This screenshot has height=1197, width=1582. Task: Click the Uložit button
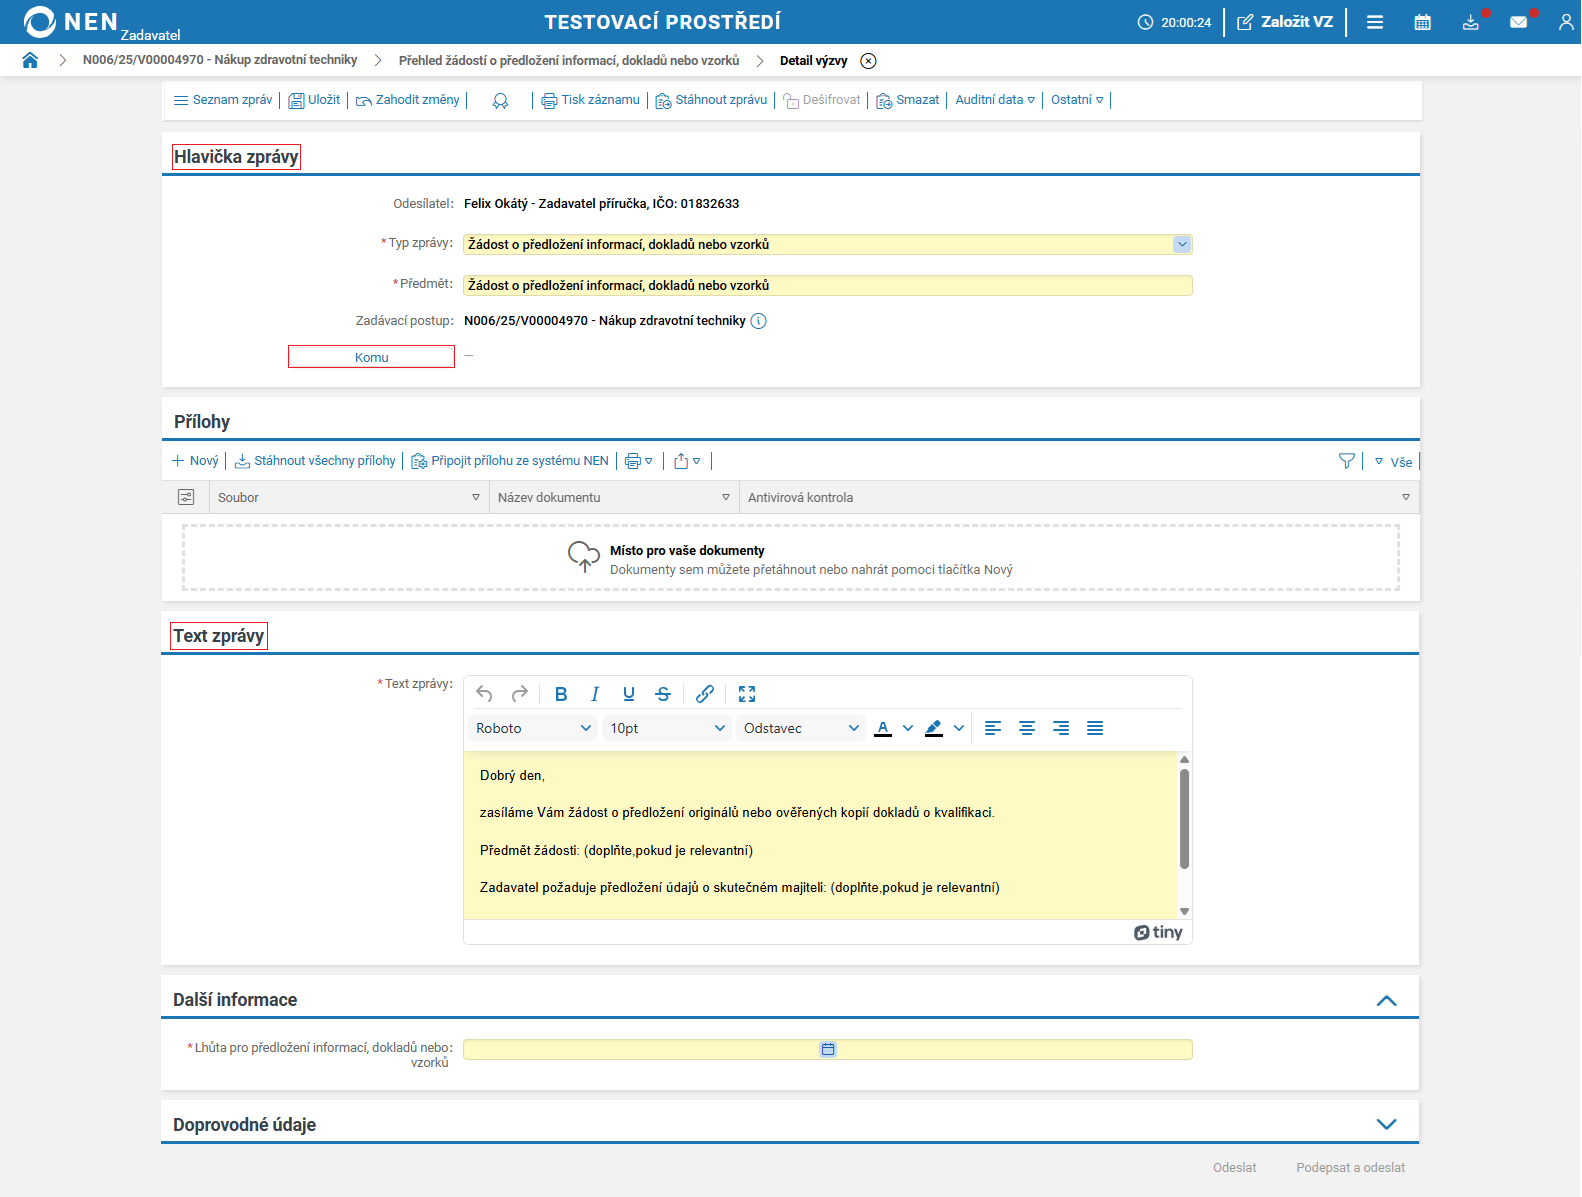pyautogui.click(x=314, y=100)
